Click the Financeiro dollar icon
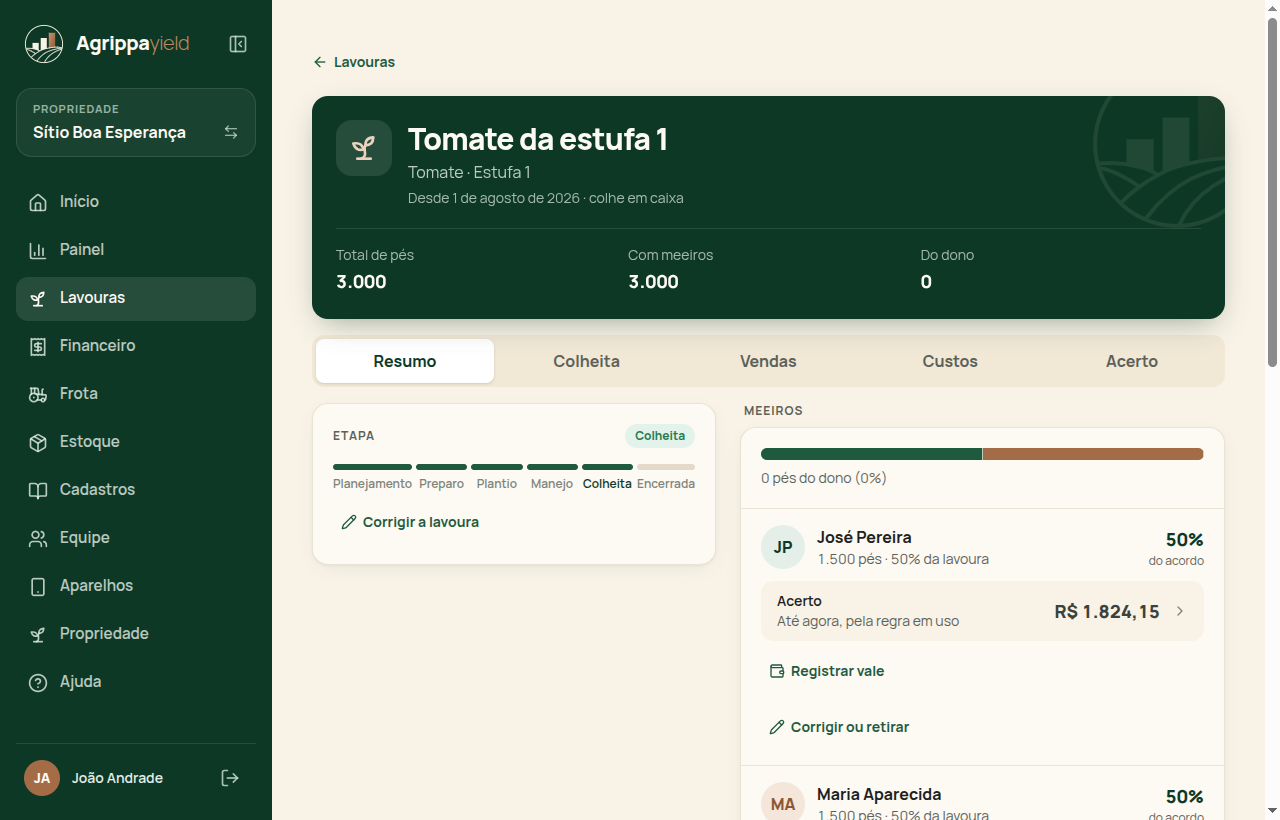This screenshot has width=1280, height=820. 38,346
